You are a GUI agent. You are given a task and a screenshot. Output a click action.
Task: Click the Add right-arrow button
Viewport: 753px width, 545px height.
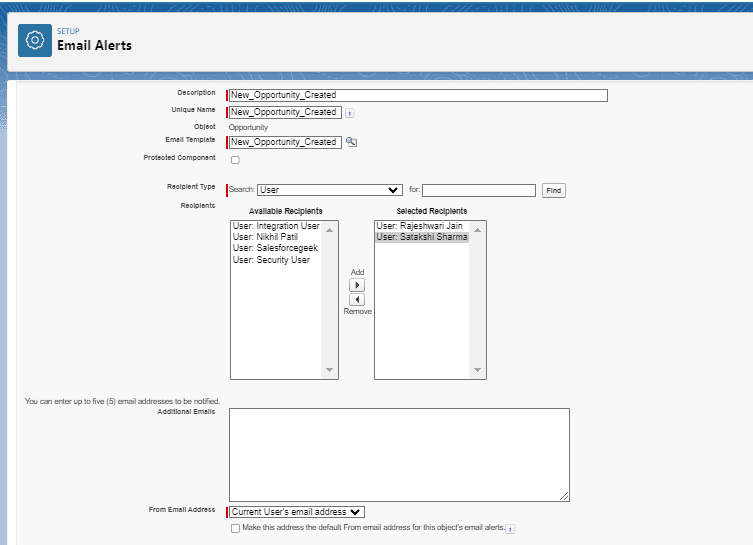(x=357, y=285)
